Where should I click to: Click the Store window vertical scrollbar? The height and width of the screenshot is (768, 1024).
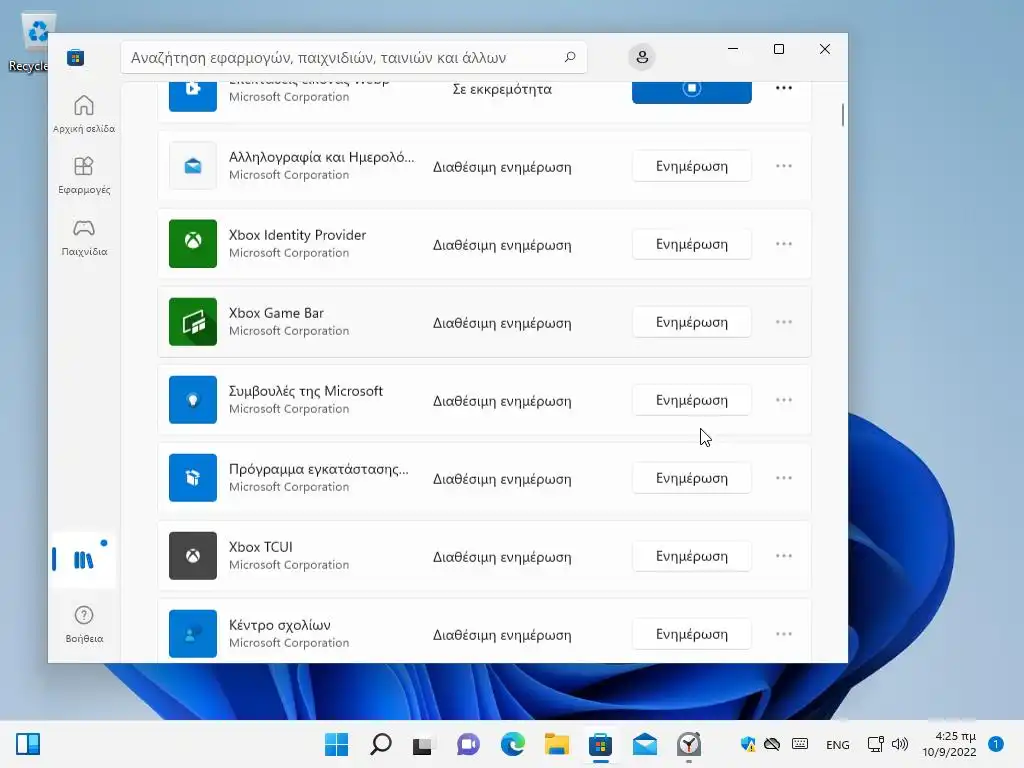(842, 115)
